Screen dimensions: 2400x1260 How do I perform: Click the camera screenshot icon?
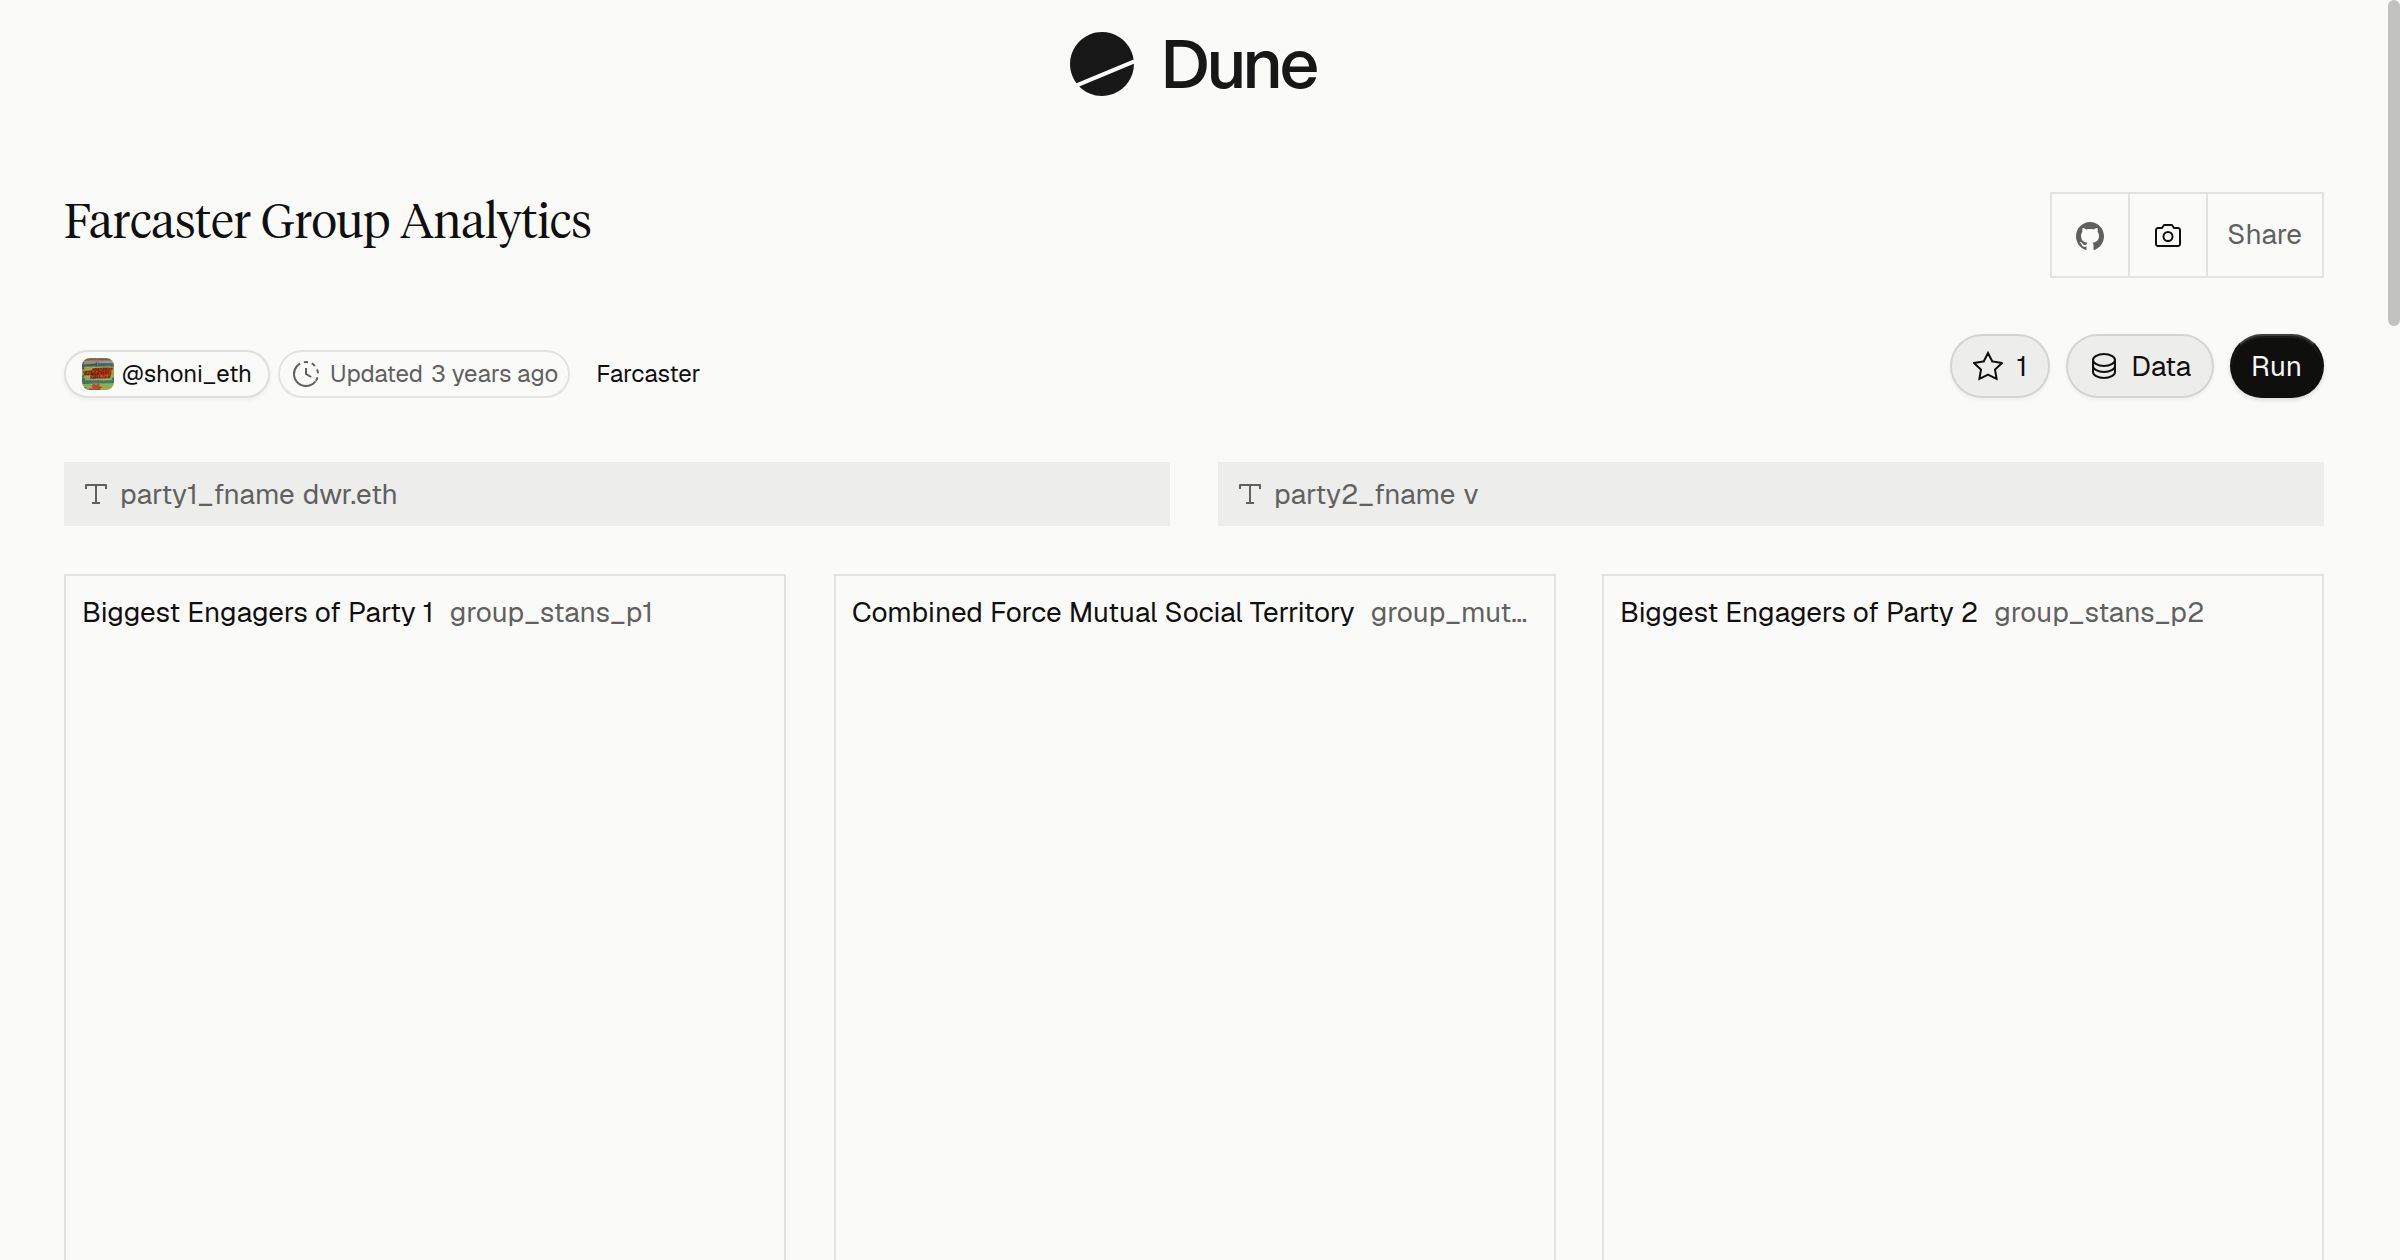coord(2167,235)
